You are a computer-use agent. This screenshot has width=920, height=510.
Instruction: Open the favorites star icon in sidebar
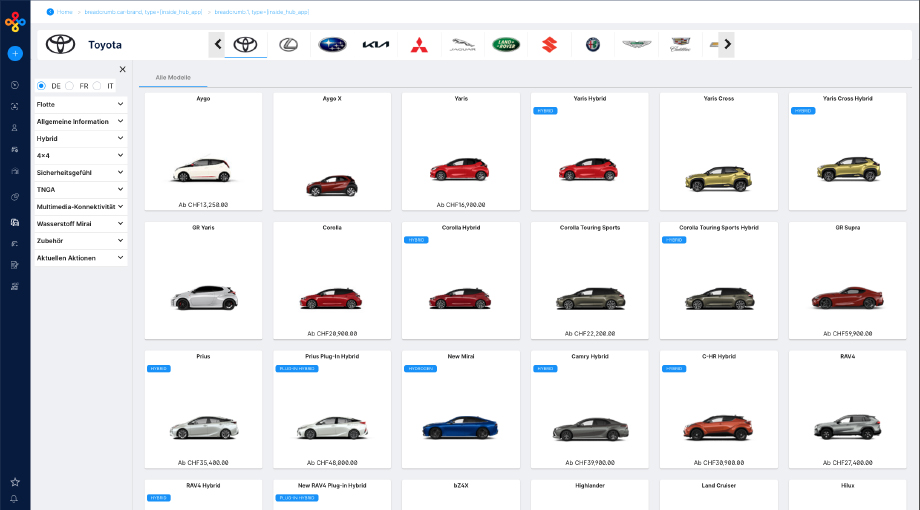[15, 482]
